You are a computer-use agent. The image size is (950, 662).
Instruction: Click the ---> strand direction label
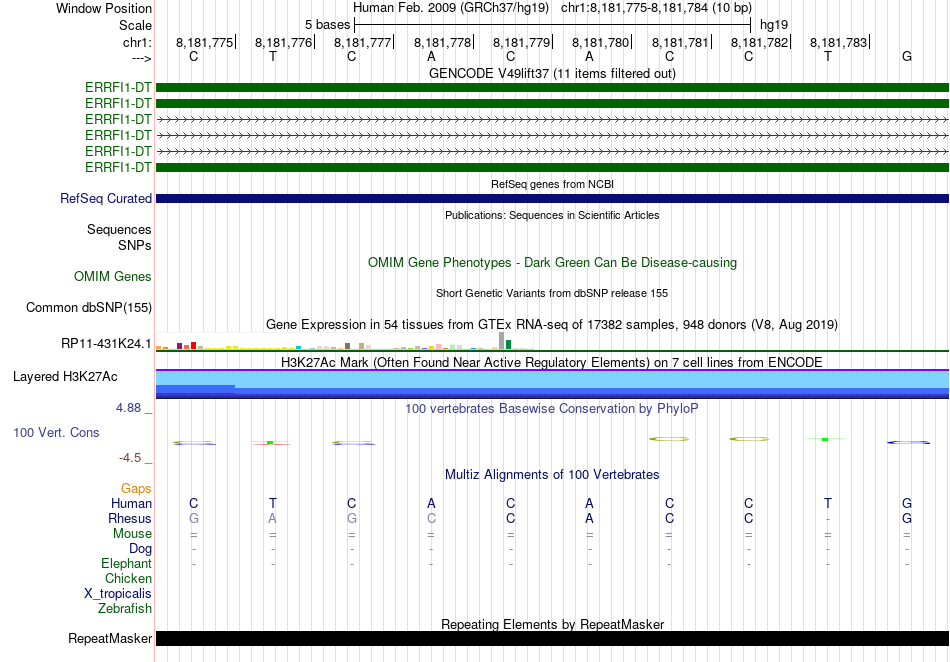tap(141, 58)
